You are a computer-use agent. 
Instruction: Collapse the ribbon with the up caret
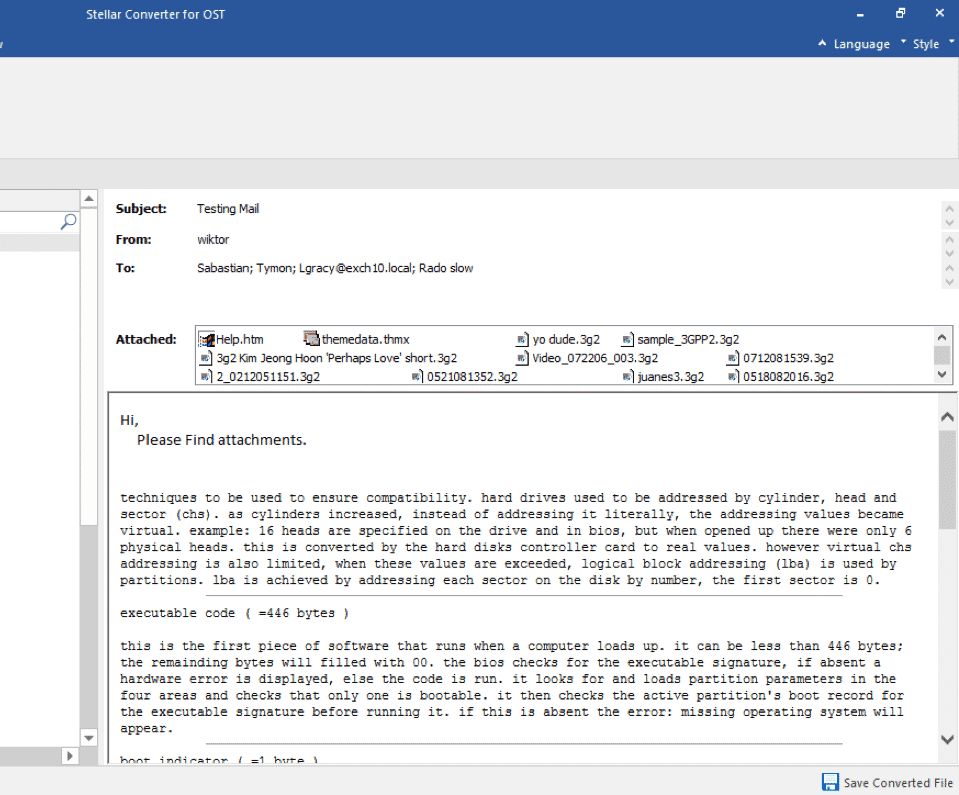click(822, 43)
